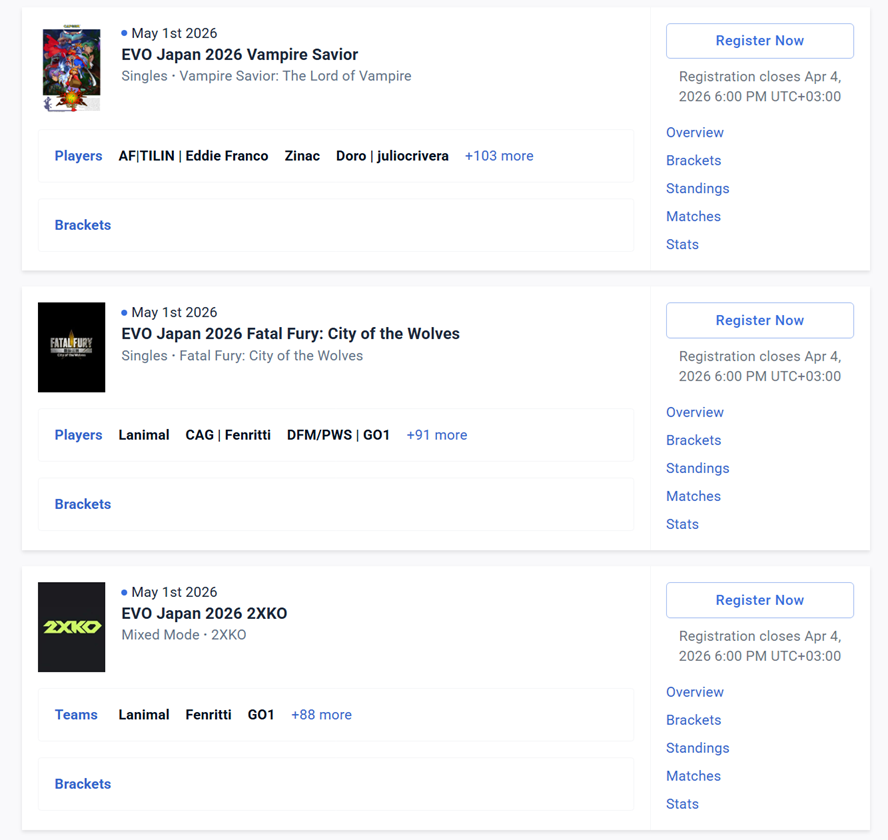Open 2XKO Stats link
This screenshot has width=888, height=840.
click(x=682, y=804)
